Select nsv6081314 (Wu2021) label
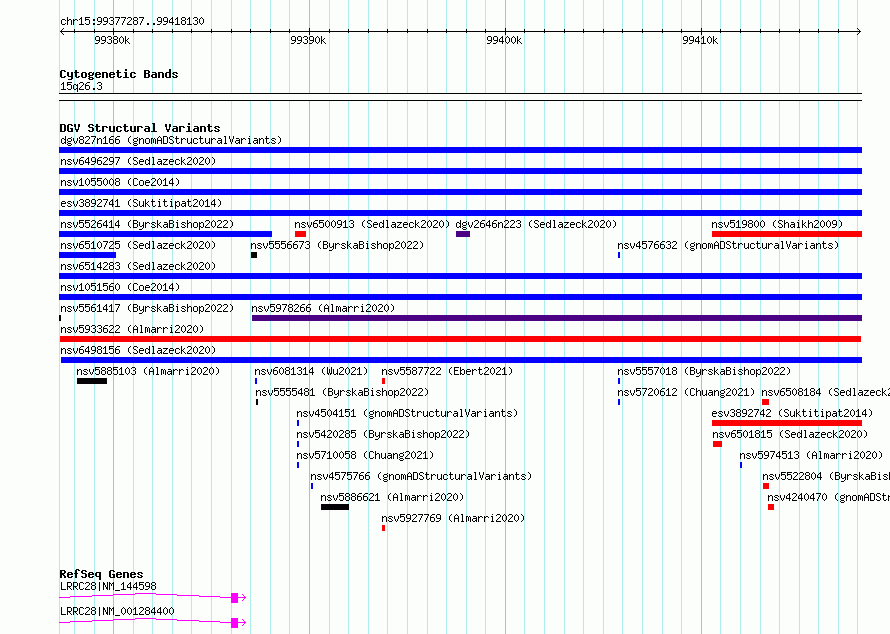Image resolution: width=890 pixels, height=634 pixels. [x=311, y=371]
